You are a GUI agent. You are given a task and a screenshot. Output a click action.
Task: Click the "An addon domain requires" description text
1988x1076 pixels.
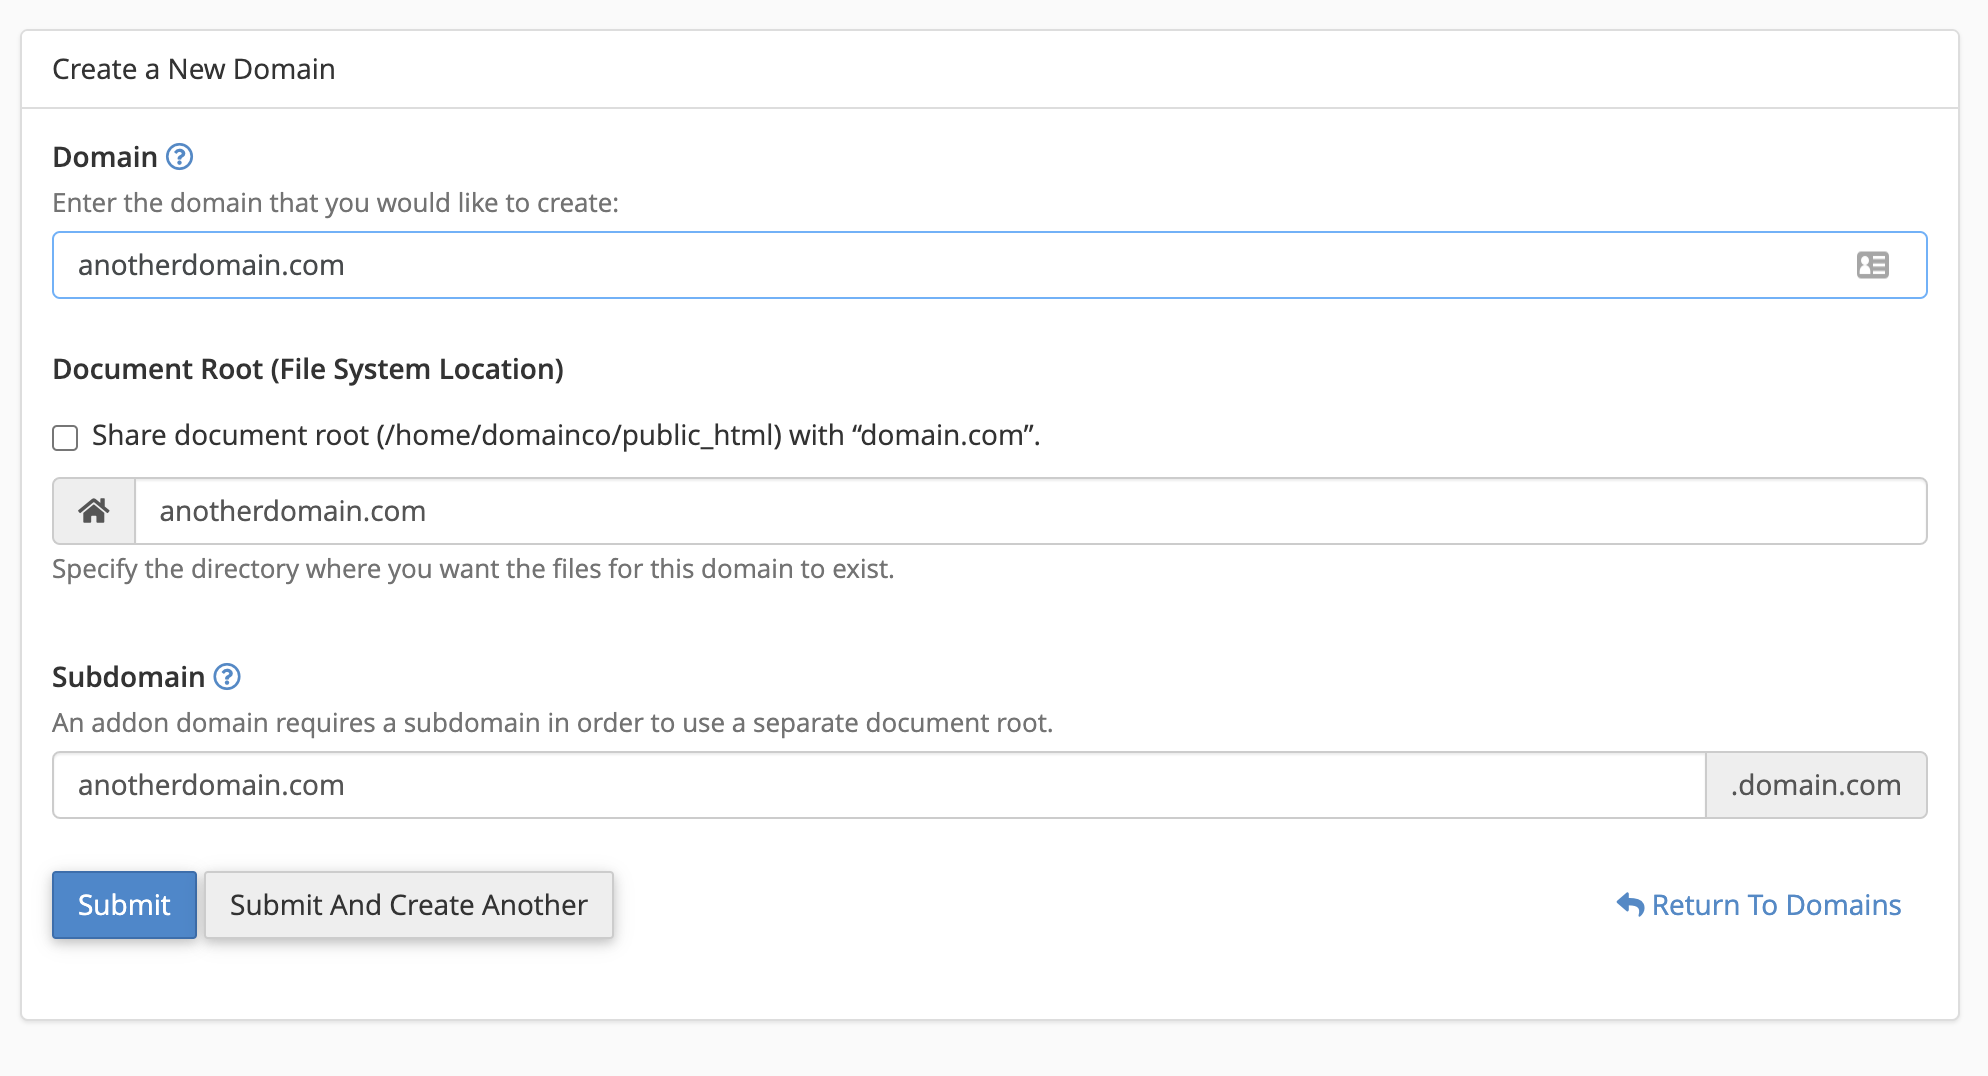click(x=552, y=723)
